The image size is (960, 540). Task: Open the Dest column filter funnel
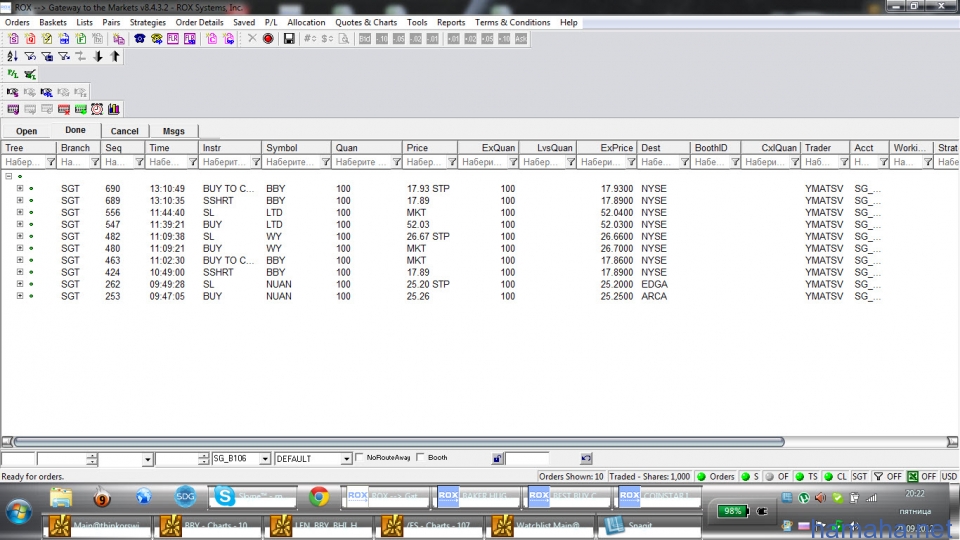[684, 162]
